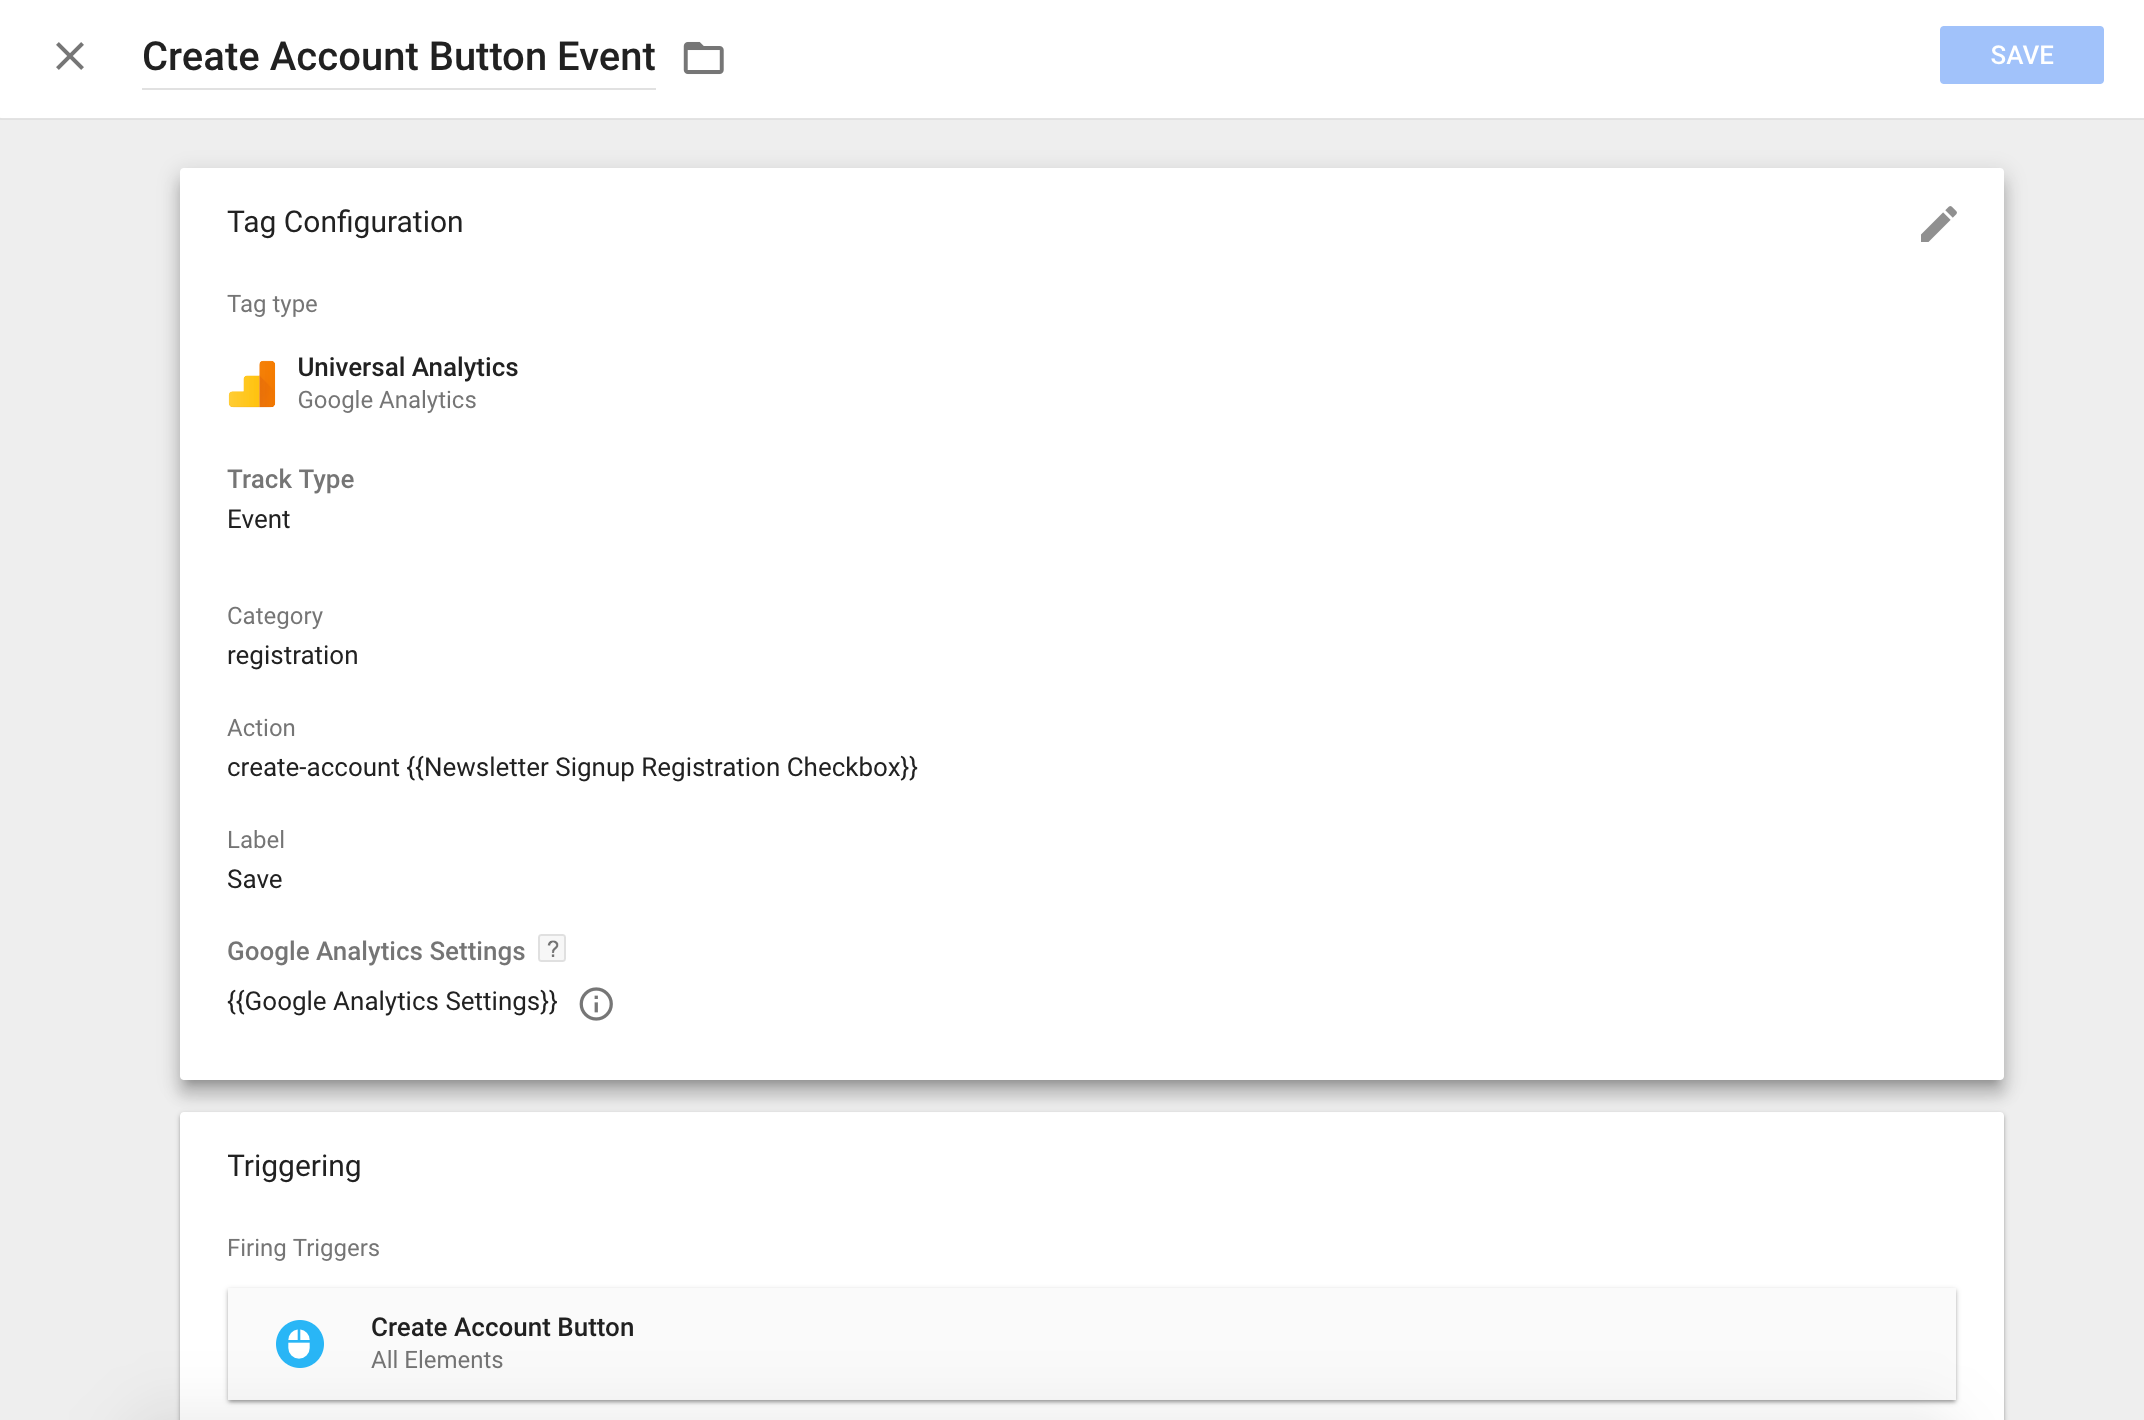Click the Event track type value

tap(258, 519)
